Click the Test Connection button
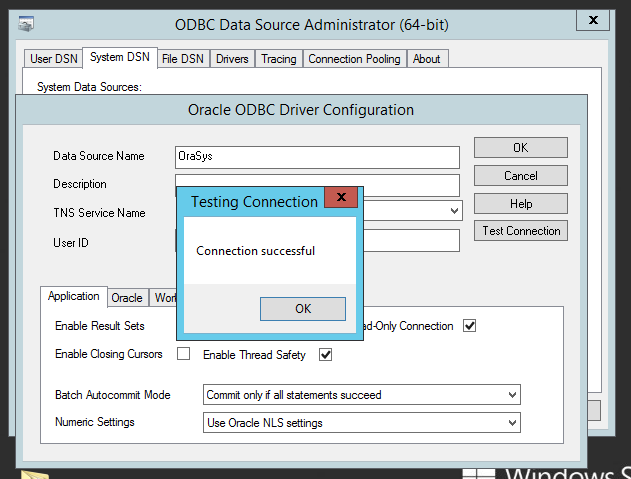Screen dimensions: 631x479 521,231
